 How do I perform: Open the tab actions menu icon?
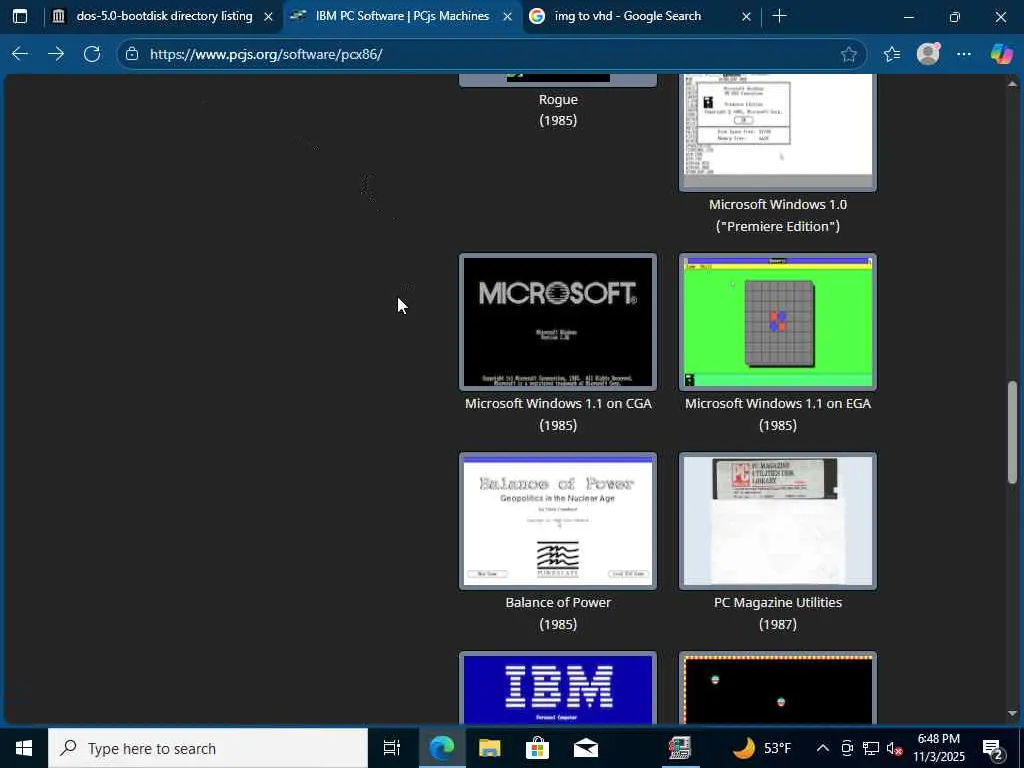click(20, 16)
